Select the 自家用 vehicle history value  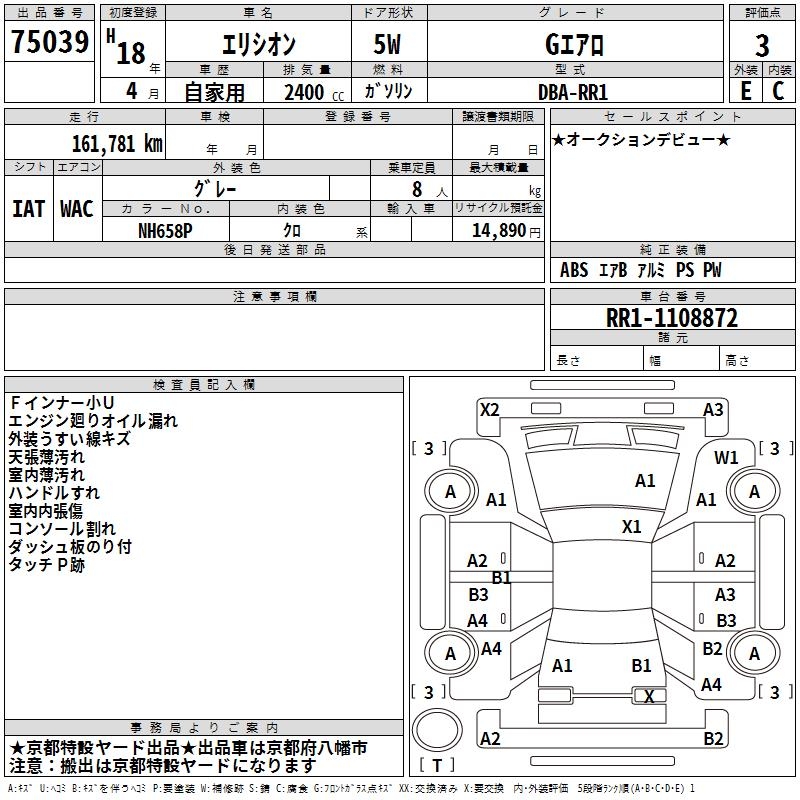click(x=214, y=92)
